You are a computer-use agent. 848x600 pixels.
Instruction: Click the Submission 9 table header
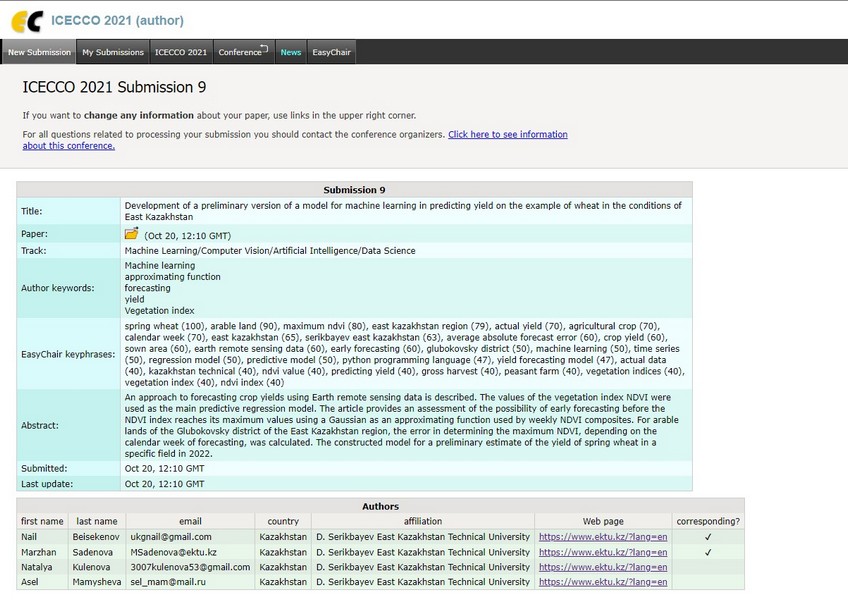click(x=354, y=189)
